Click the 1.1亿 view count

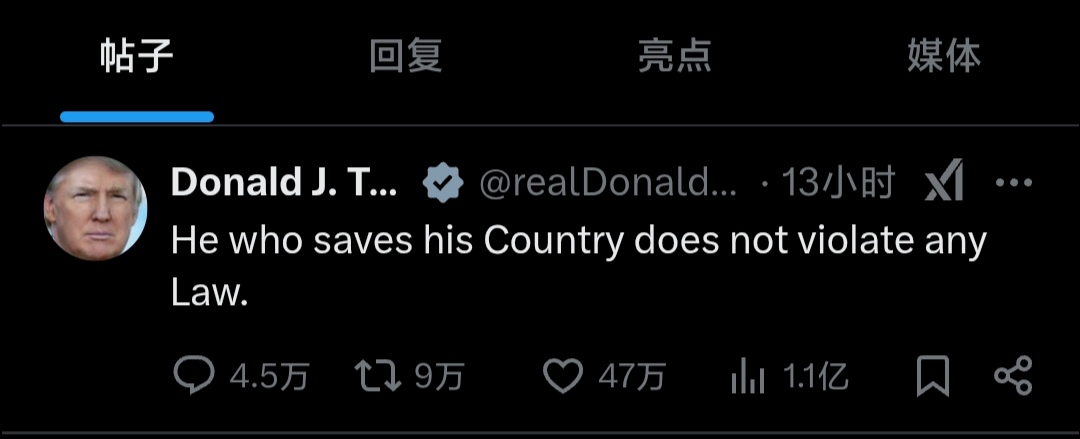pos(815,377)
